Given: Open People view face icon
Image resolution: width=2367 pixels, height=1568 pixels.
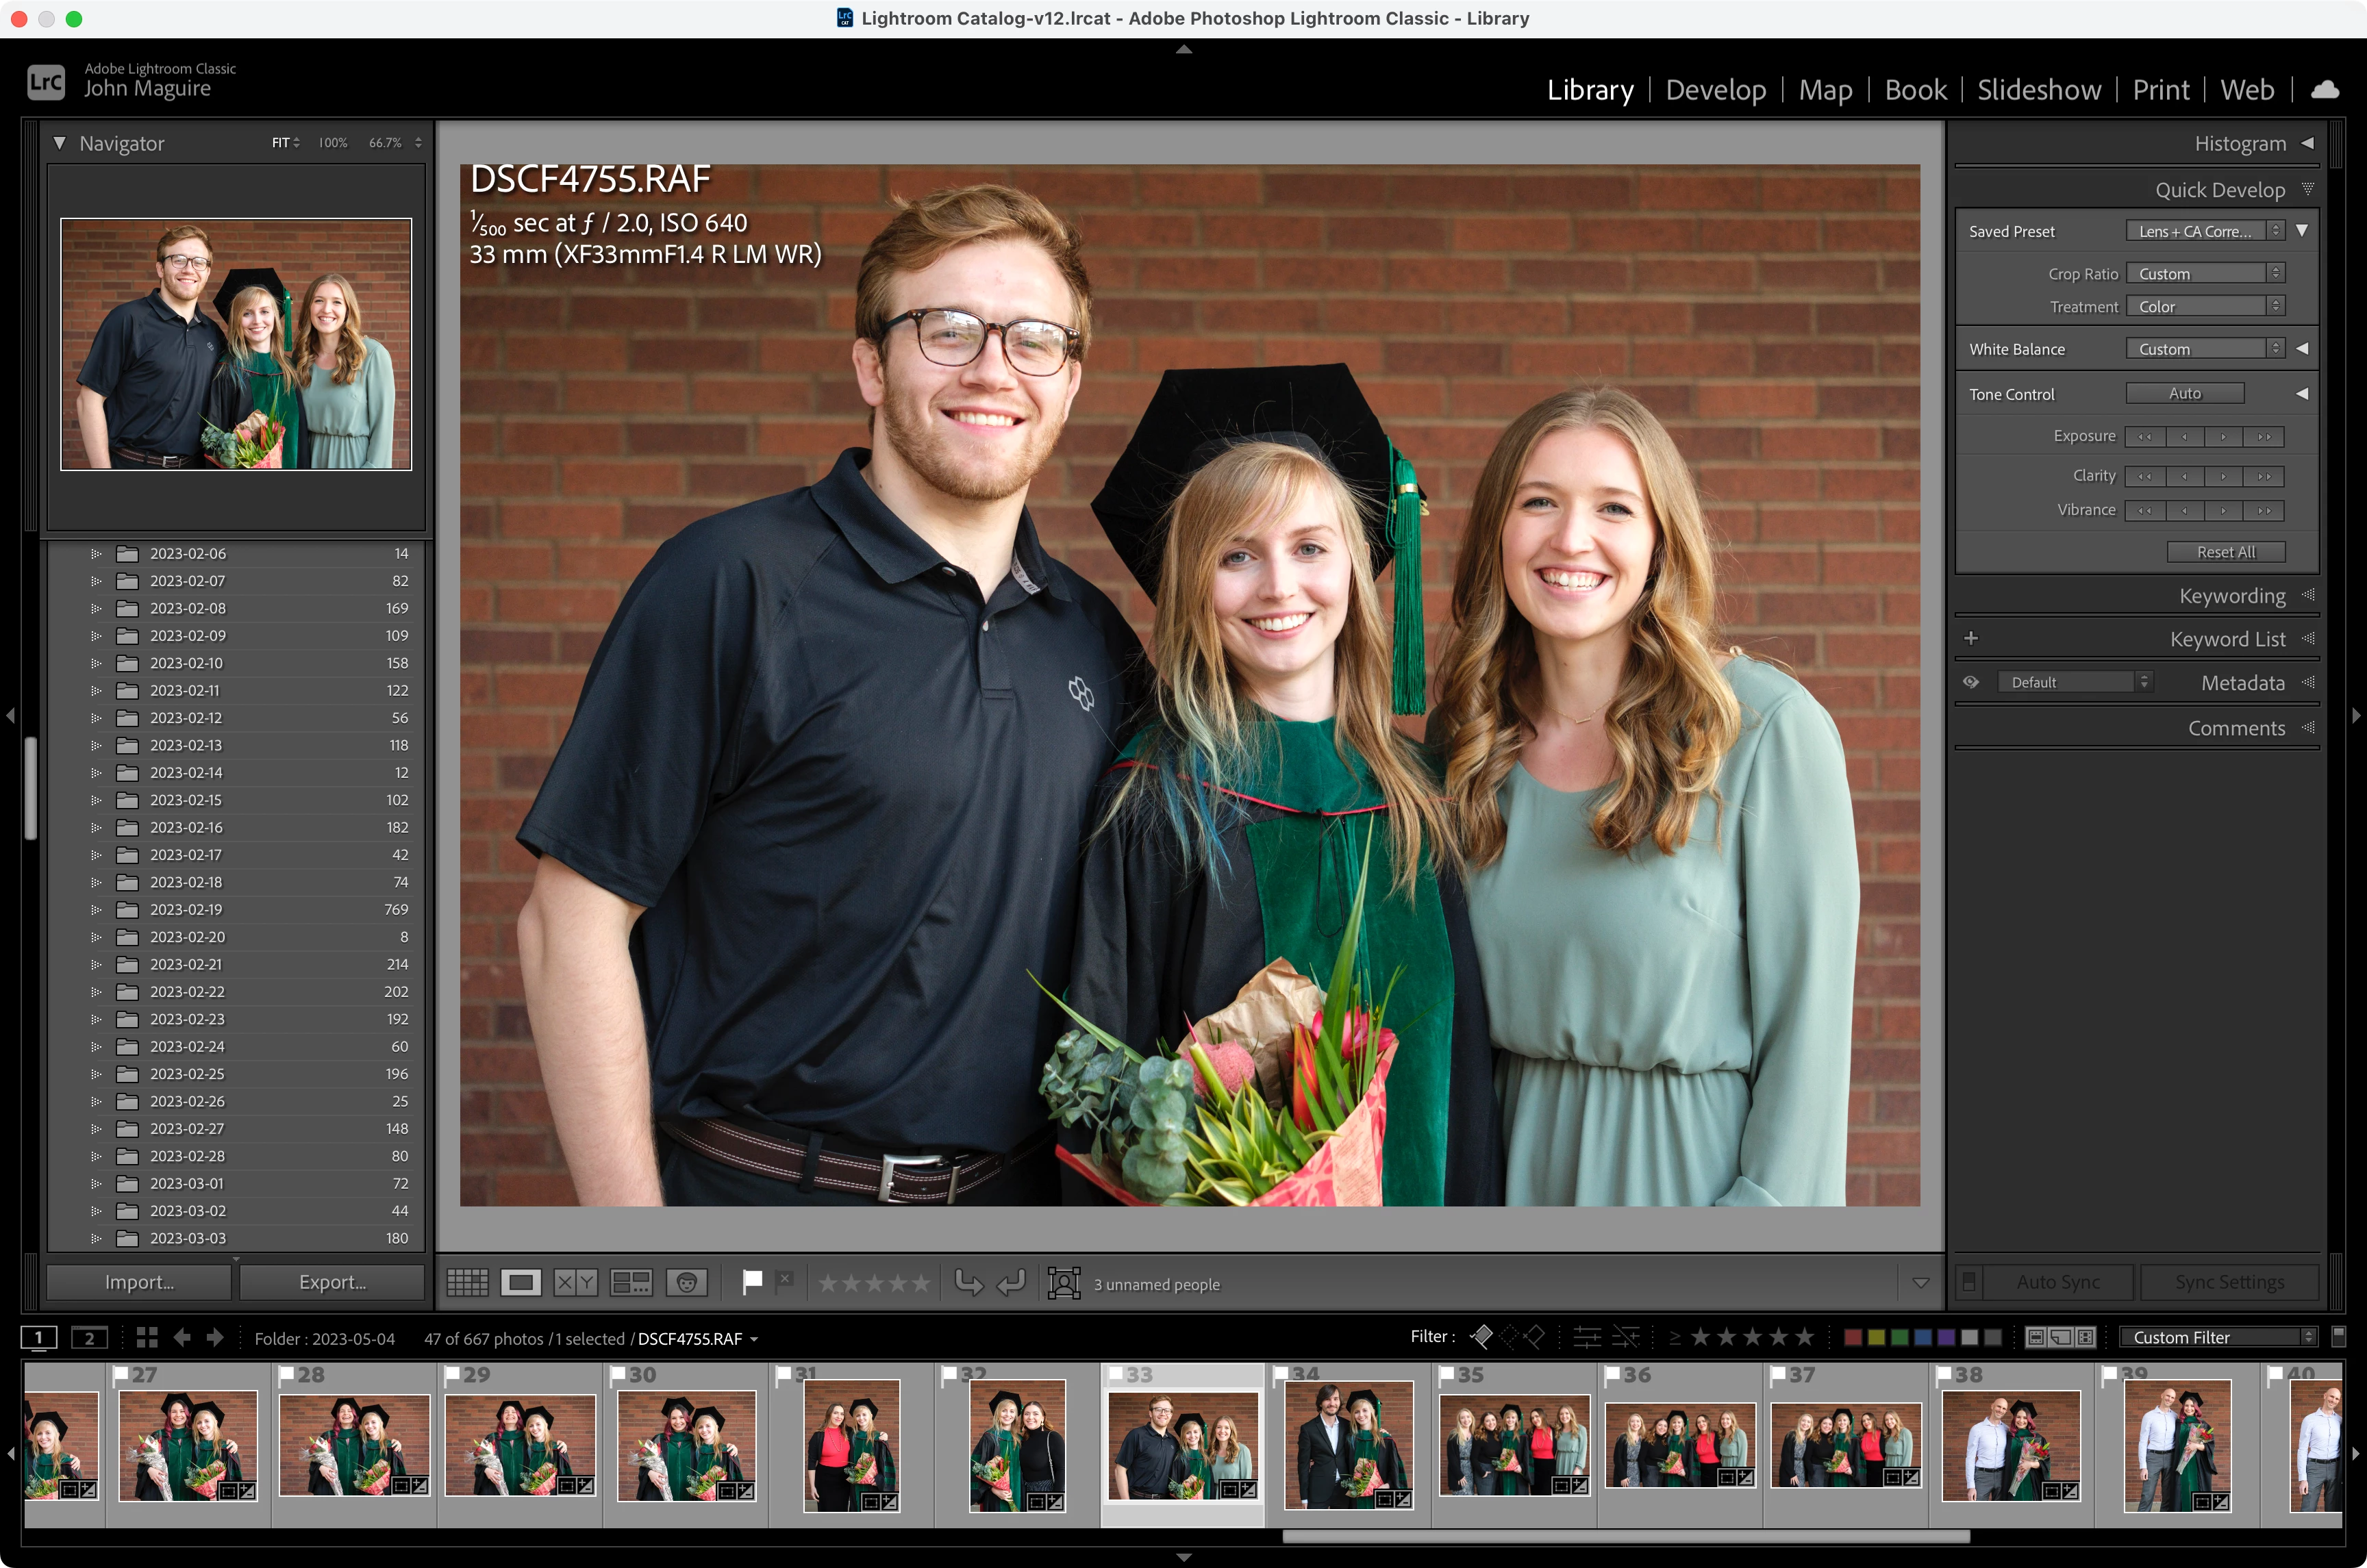Looking at the screenshot, I should tap(687, 1282).
